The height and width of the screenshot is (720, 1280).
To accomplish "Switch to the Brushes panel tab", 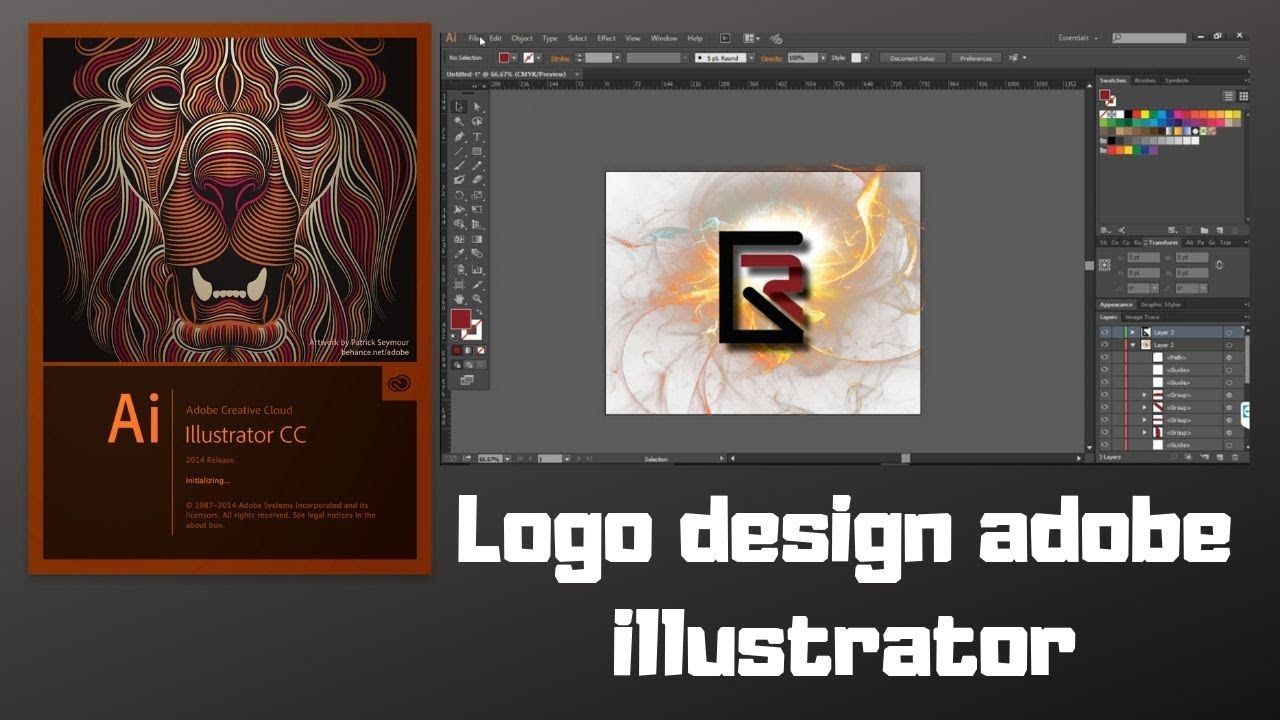I will point(1145,80).
